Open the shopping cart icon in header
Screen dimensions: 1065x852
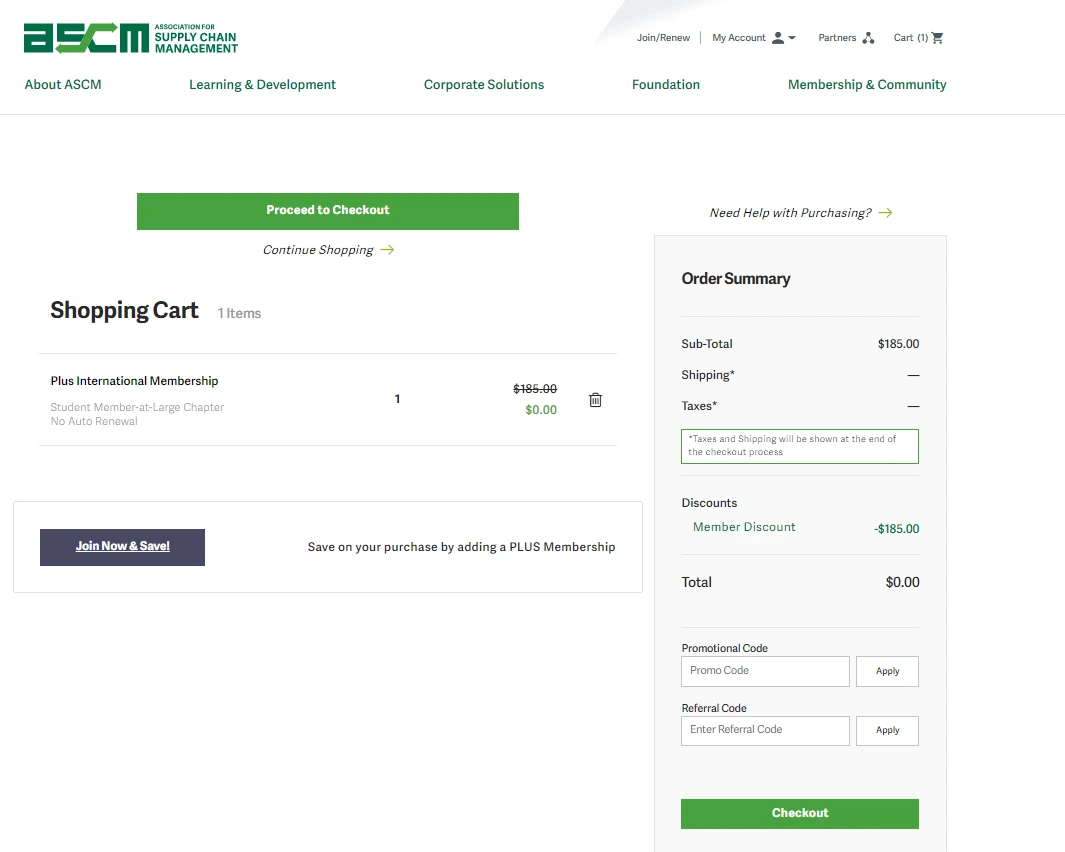coord(937,37)
